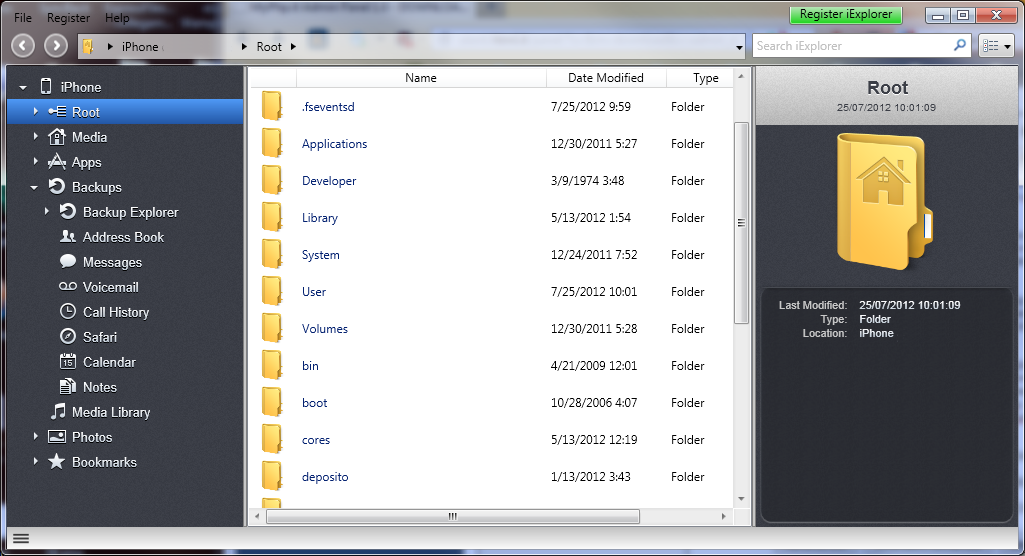This screenshot has height=556, width=1025.
Task: Open the view options dropdown
Action: point(997,46)
